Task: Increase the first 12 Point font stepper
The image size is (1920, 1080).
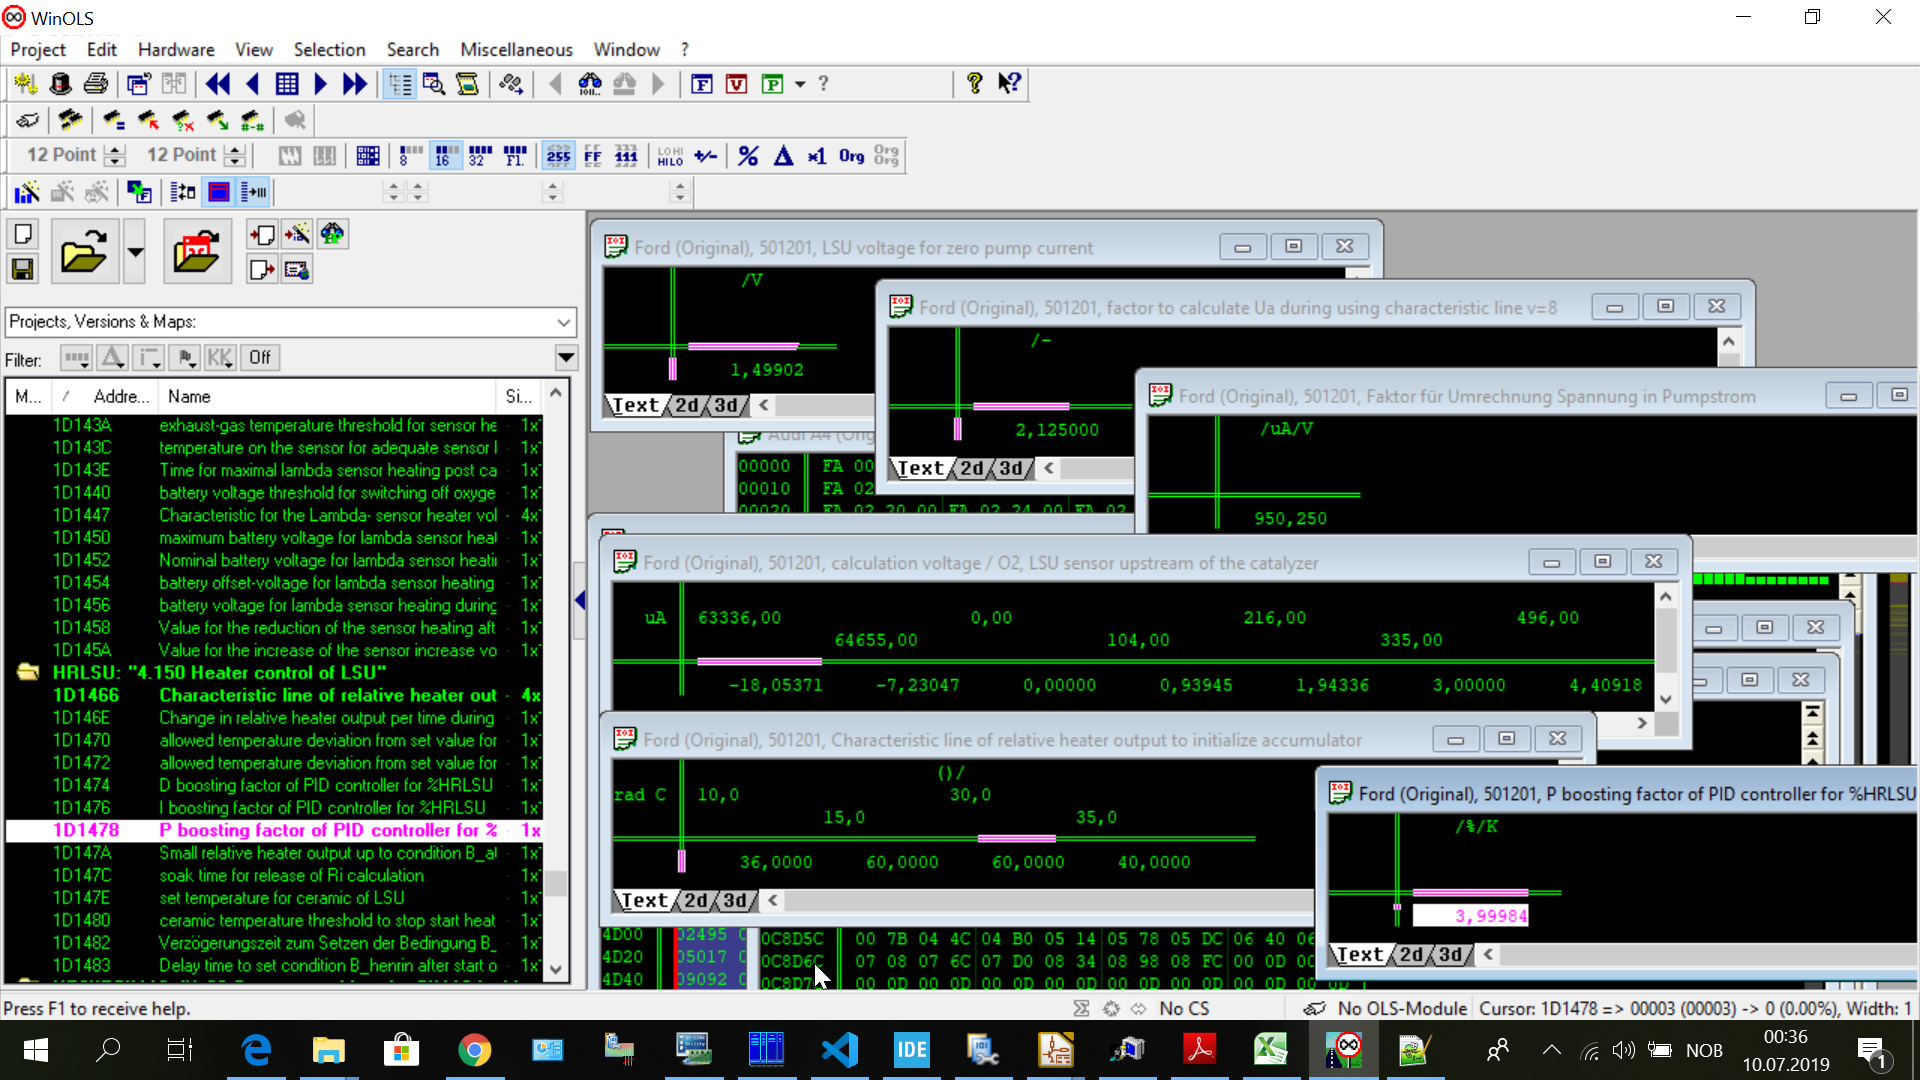Action: pos(115,149)
